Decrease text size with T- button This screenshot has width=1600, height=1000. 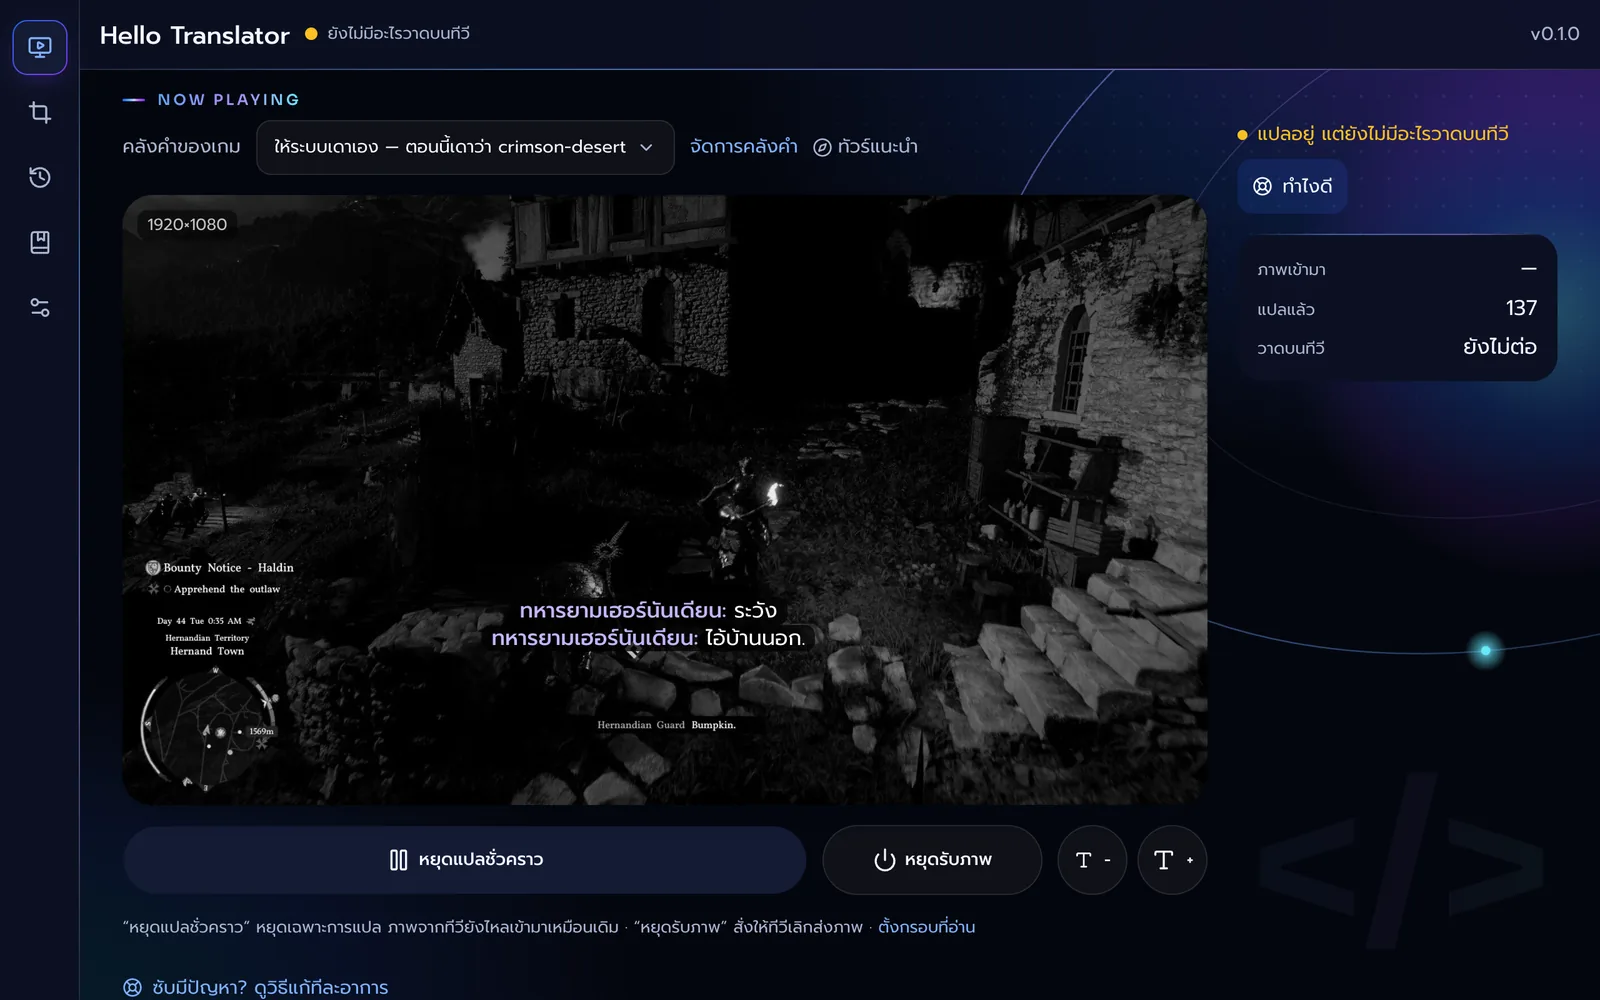[1092, 860]
